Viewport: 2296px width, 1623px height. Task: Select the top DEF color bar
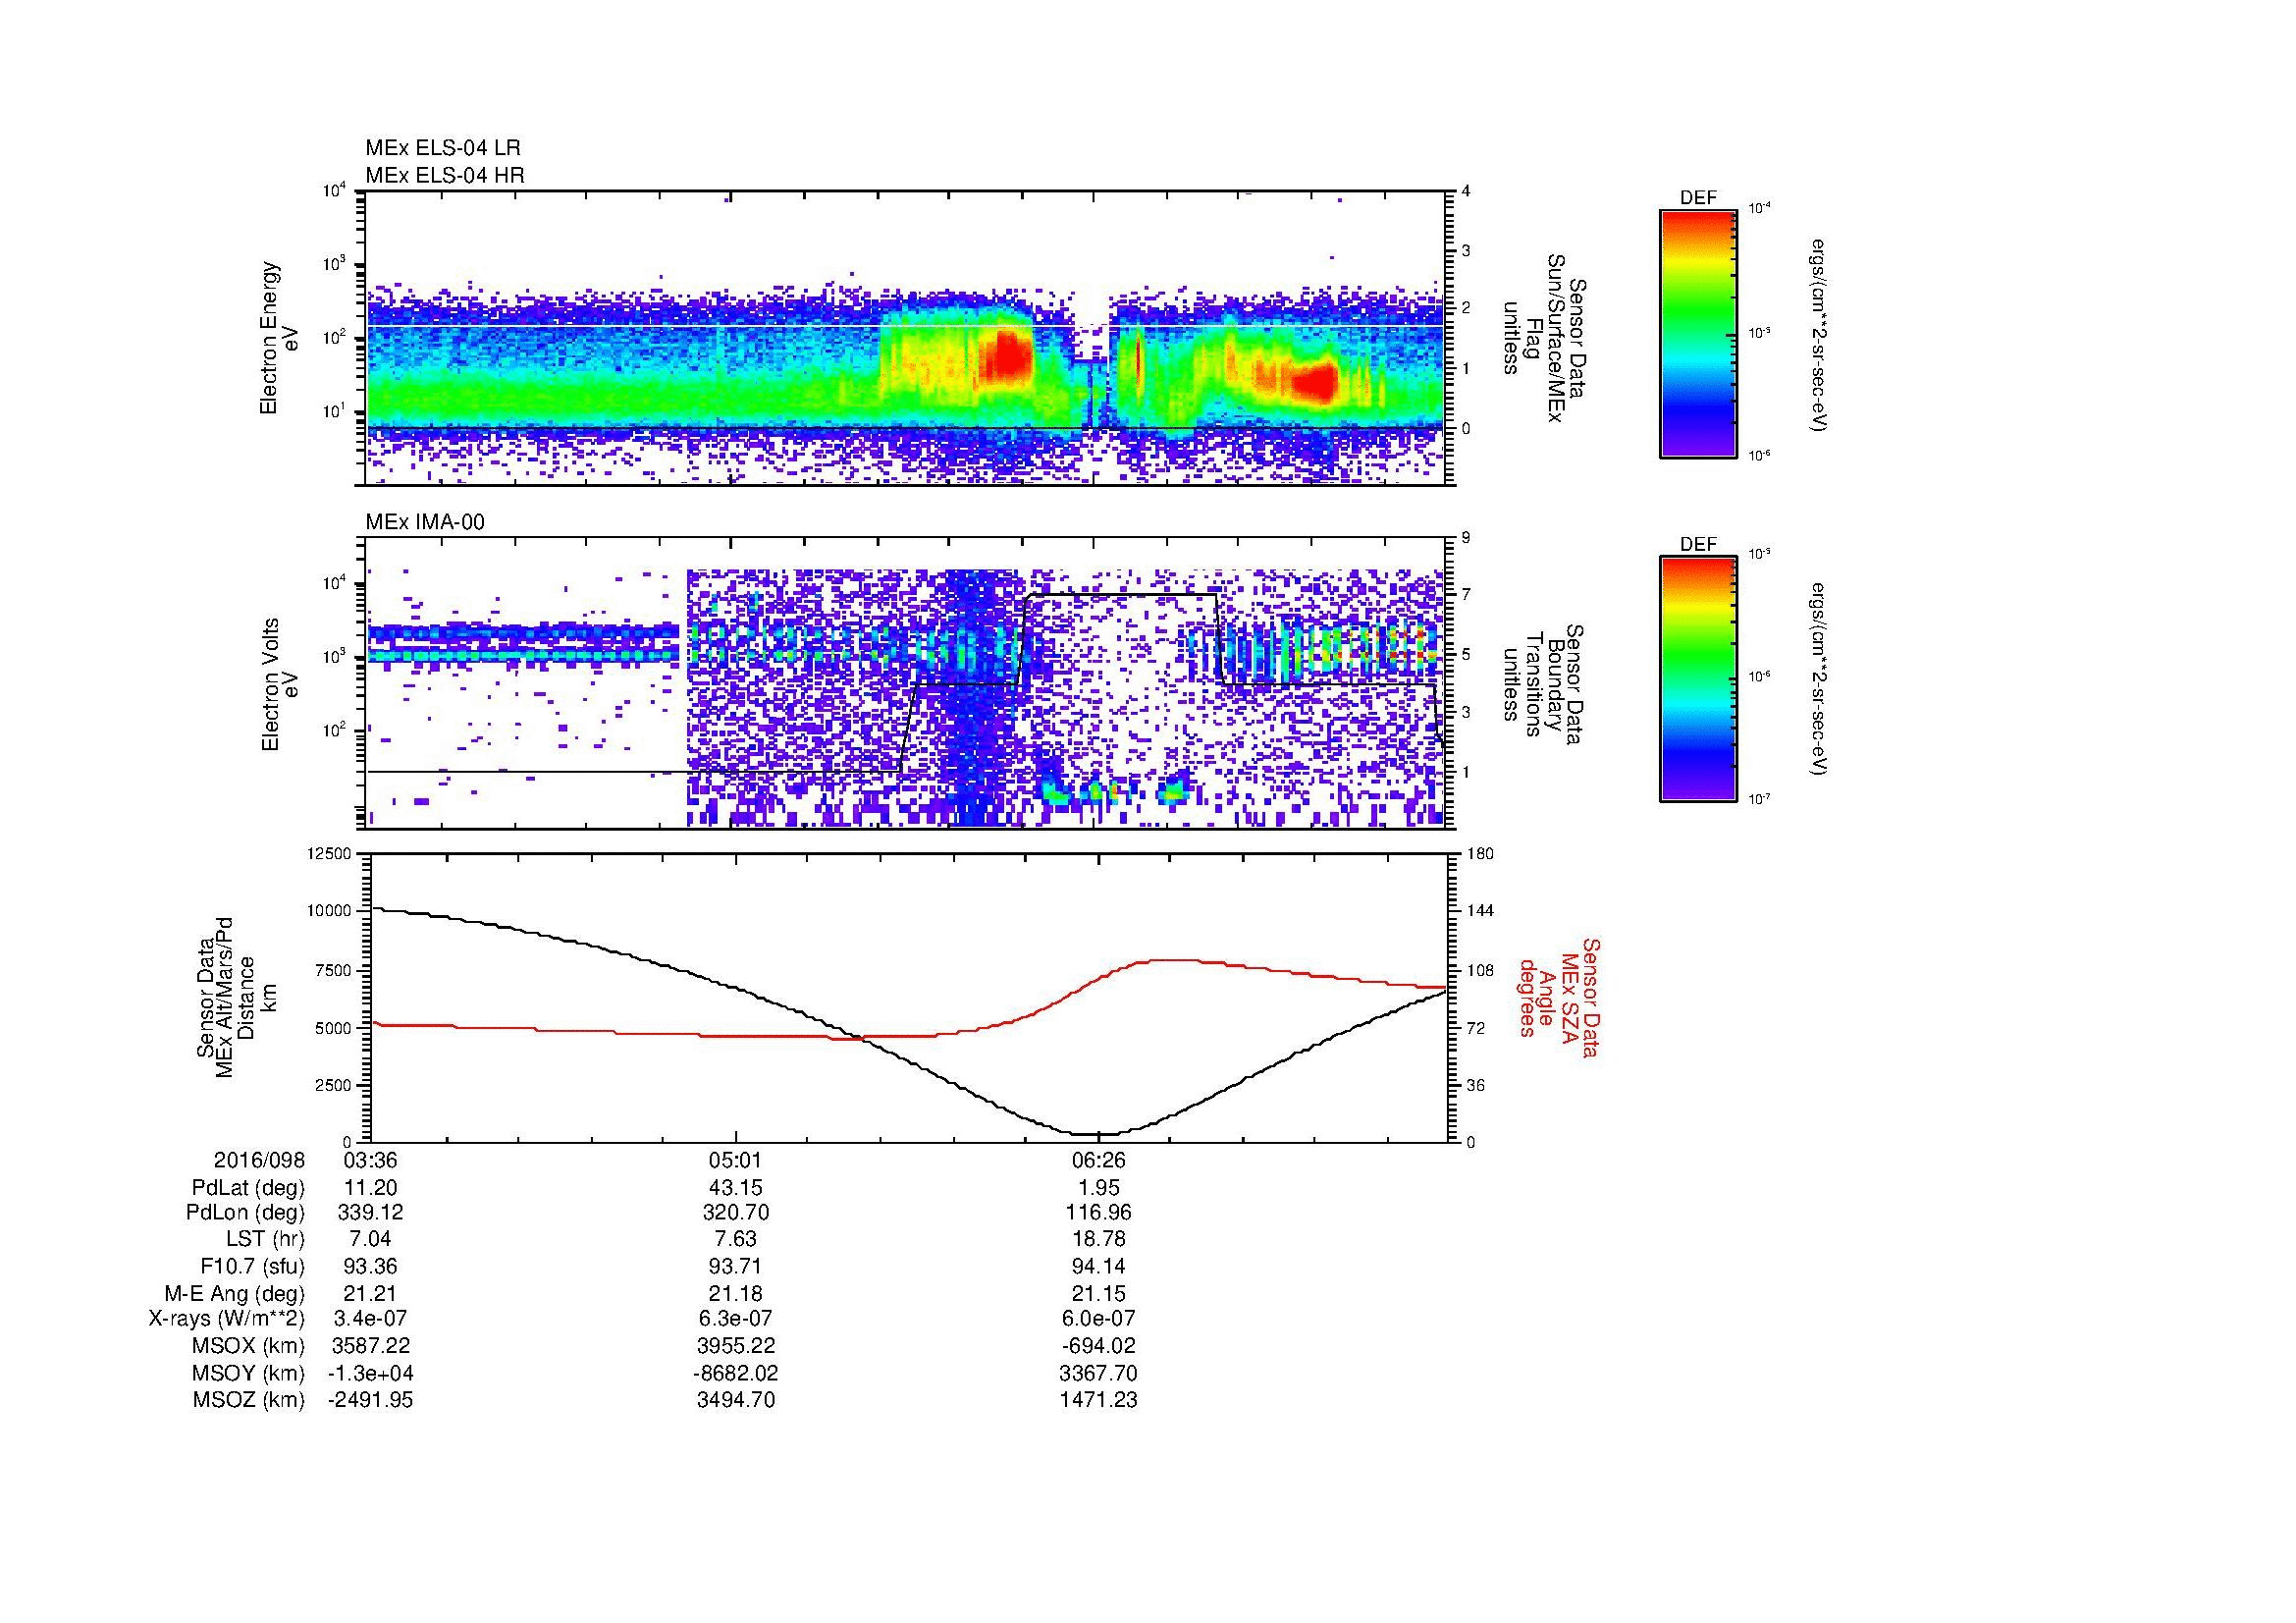(x=1697, y=333)
